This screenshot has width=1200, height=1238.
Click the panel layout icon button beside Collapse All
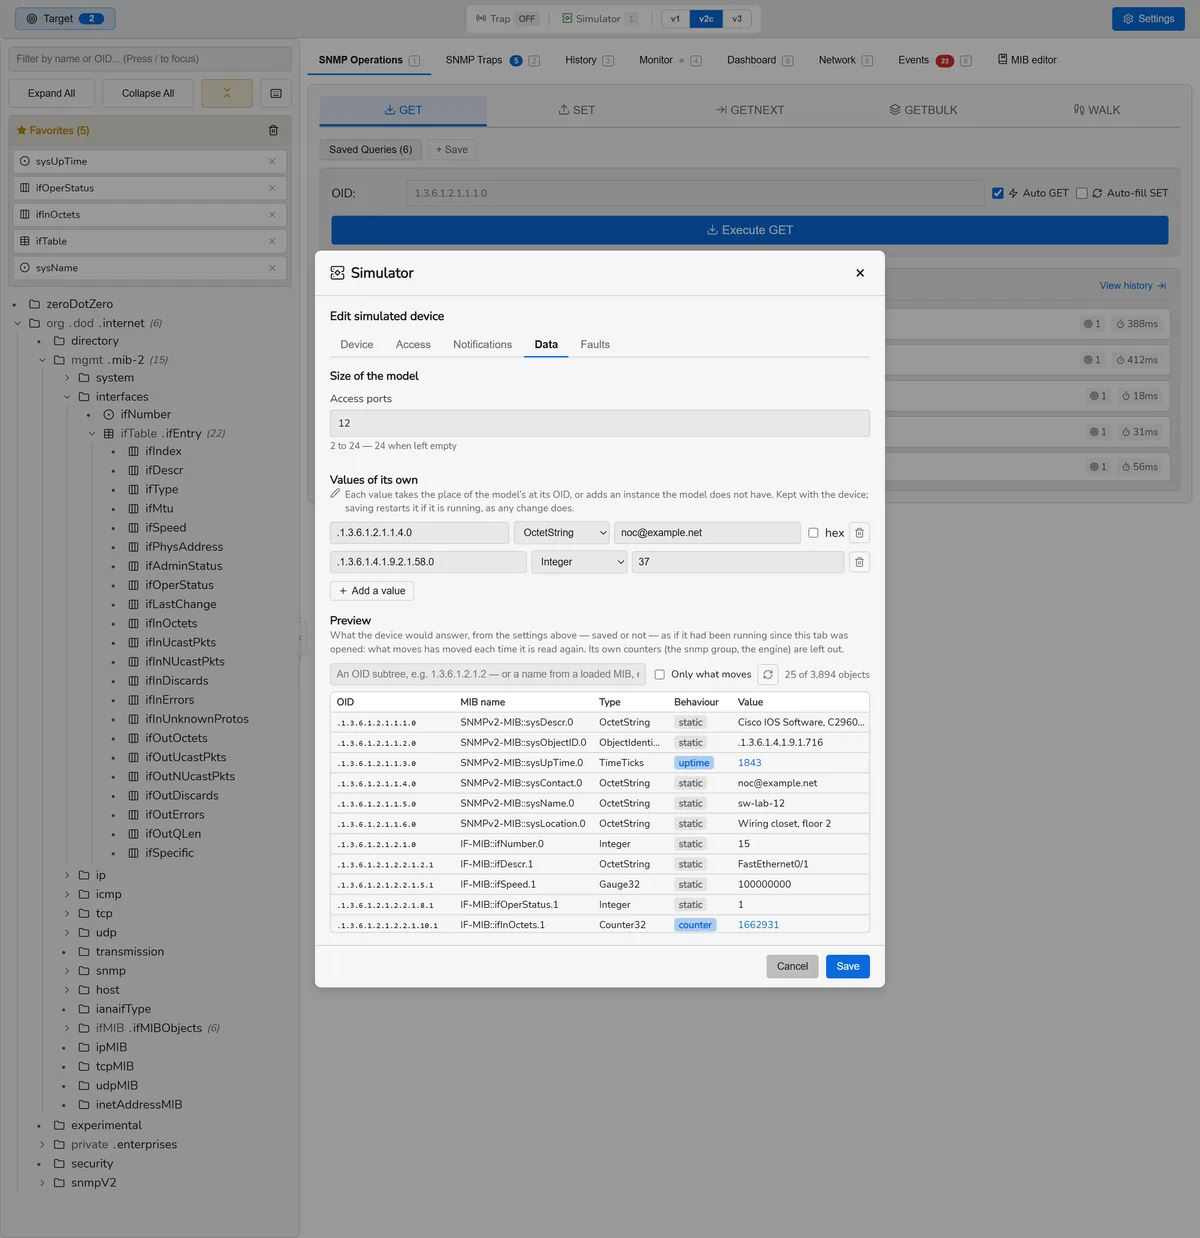tap(276, 93)
